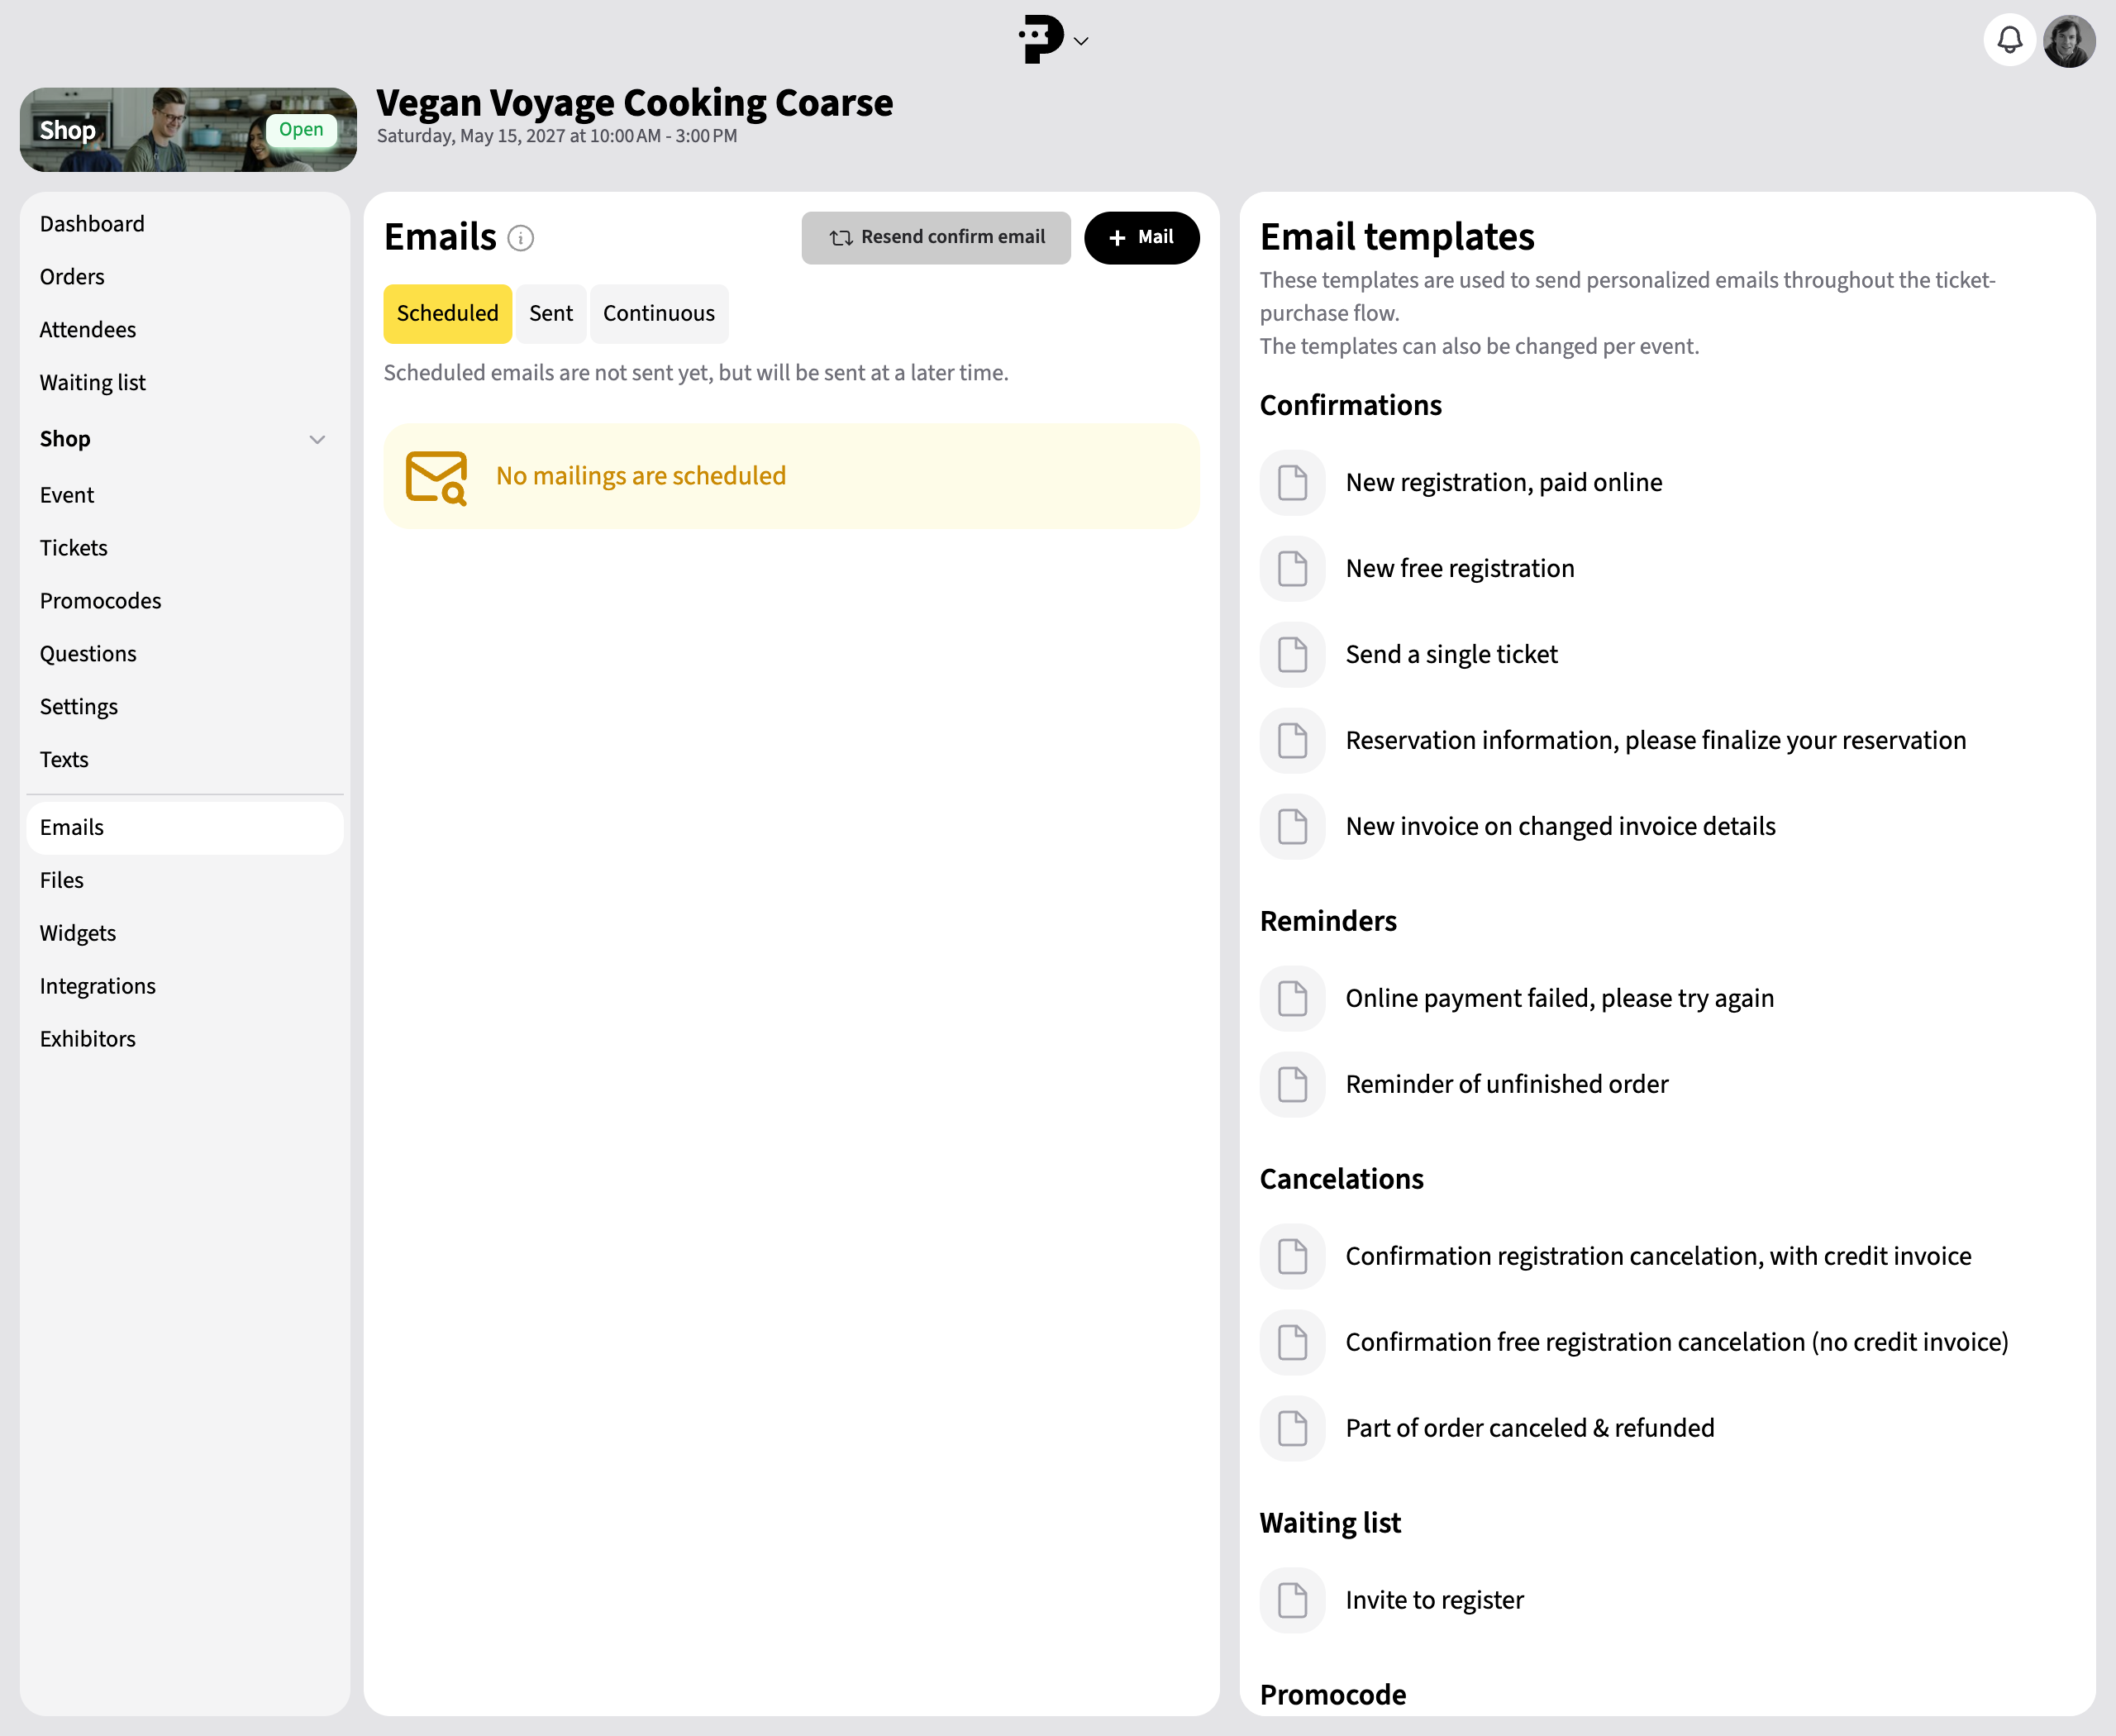2116x1736 pixels.
Task: Click Resend confirm email button
Action: pos(936,238)
